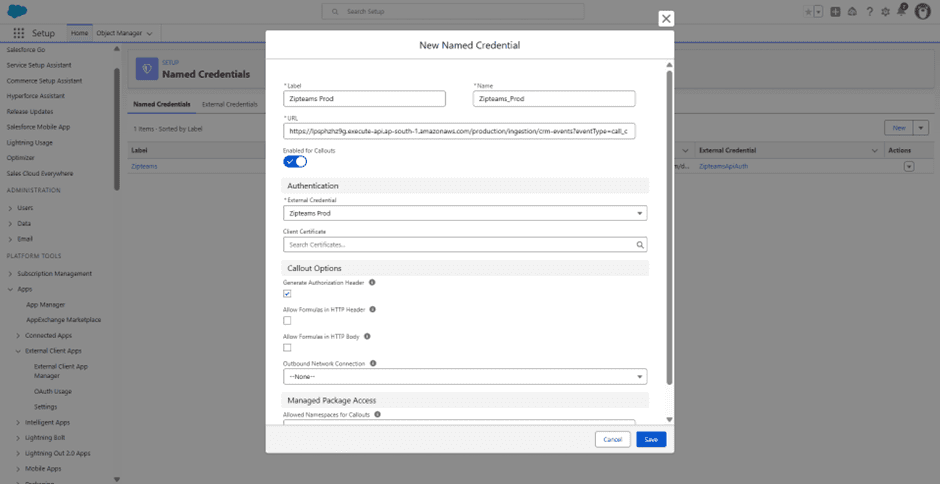Close the New Named Credential dialog
Screen dimensions: 940x484
665,19
